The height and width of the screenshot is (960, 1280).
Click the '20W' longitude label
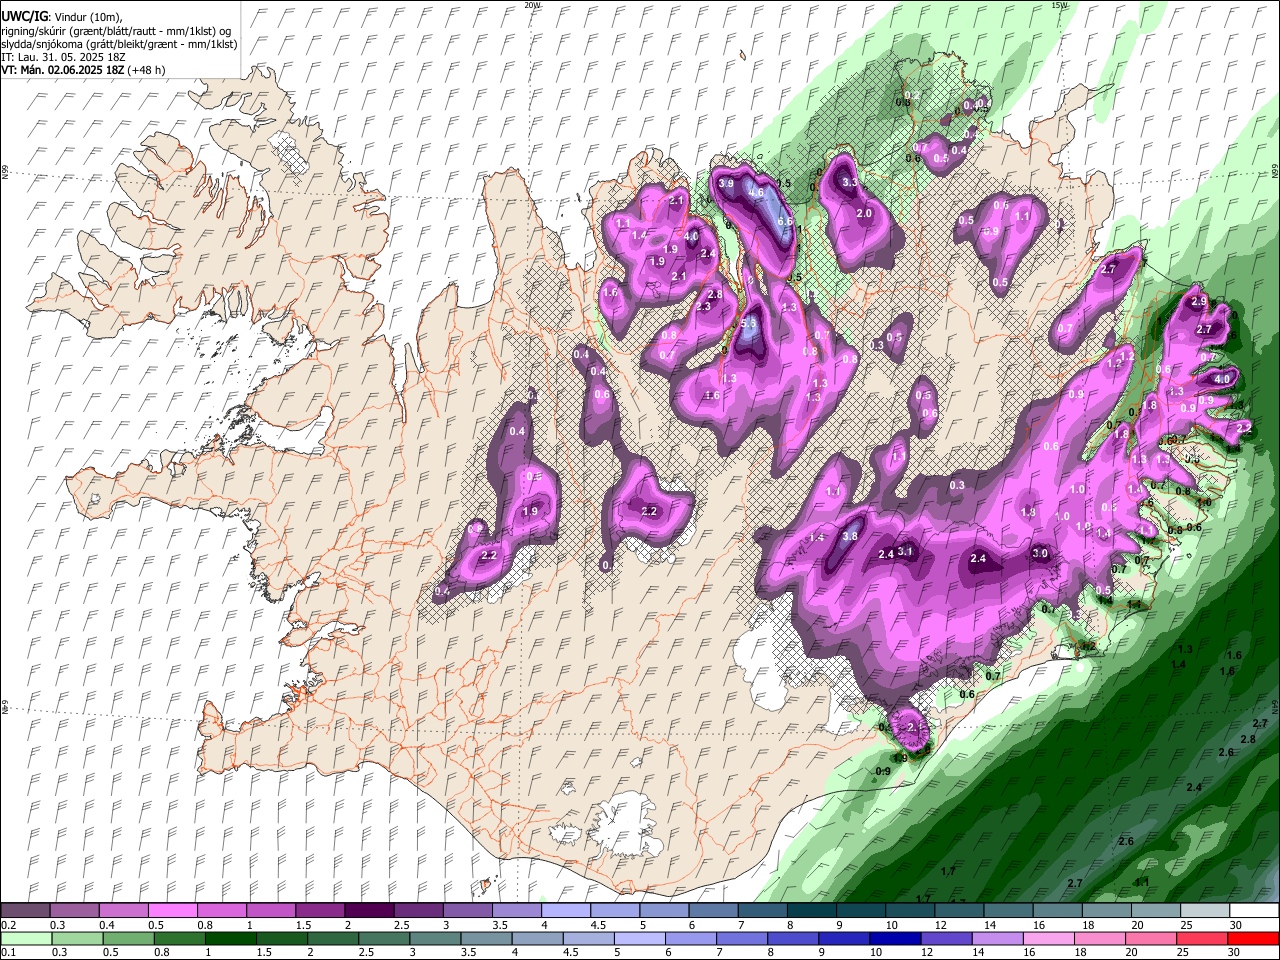[x=532, y=5]
